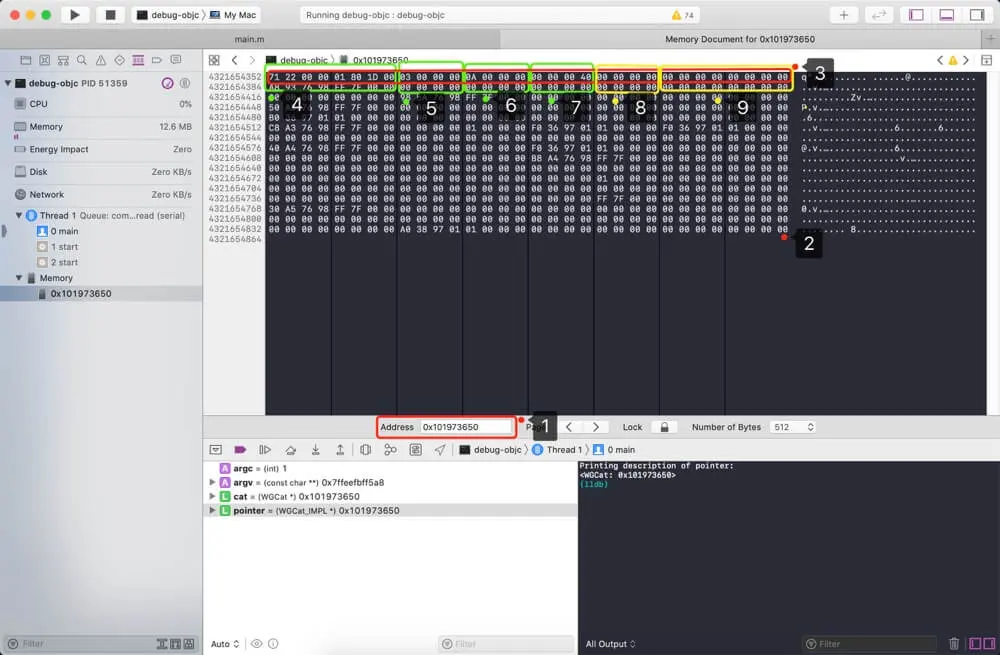
Task: Collapse the Thread 1 disclosure triangle
Action: click(18, 216)
